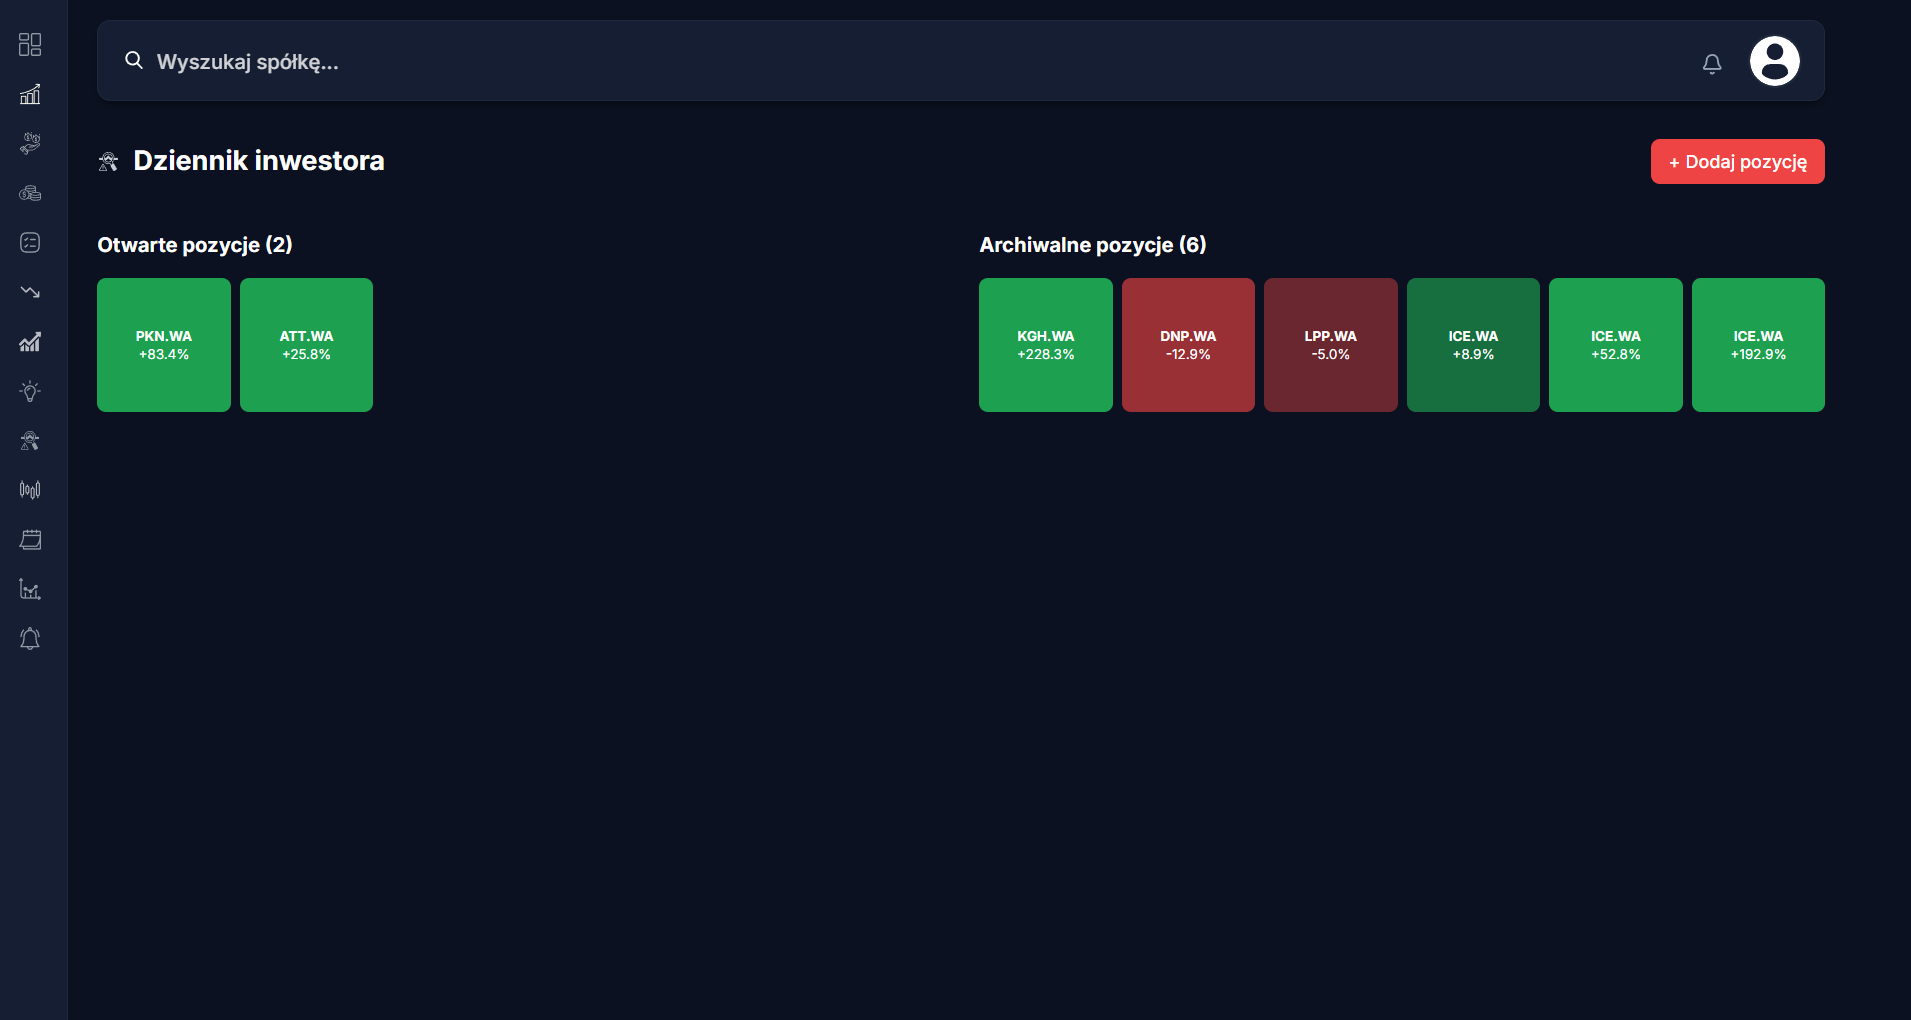Select the candlestick chart icon
This screenshot has width=1911, height=1020.
(x=30, y=490)
